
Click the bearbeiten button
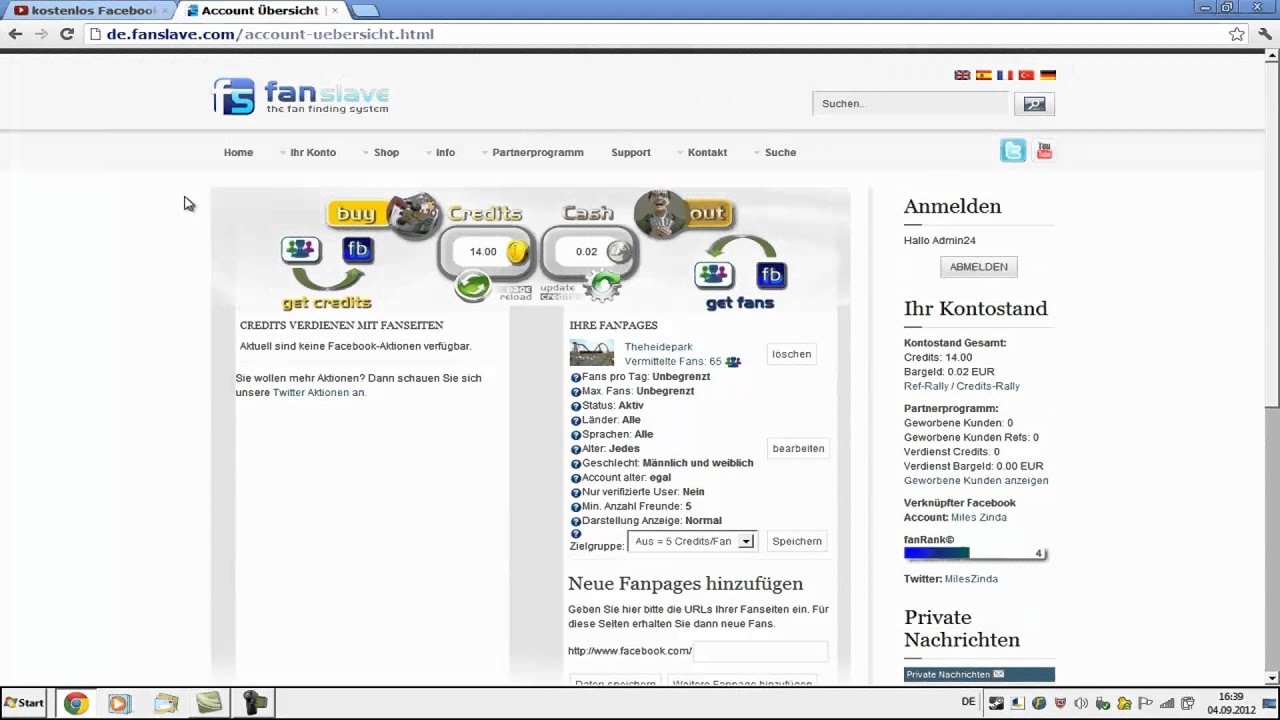click(798, 448)
